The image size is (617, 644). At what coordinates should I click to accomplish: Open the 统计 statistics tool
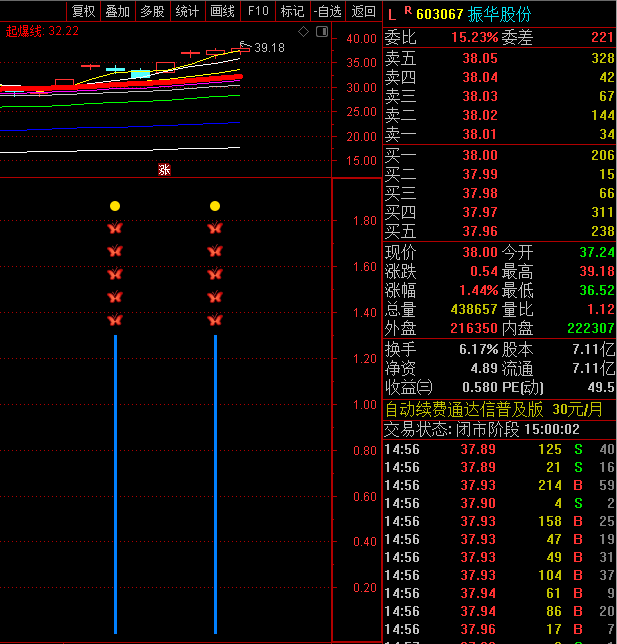(x=187, y=11)
